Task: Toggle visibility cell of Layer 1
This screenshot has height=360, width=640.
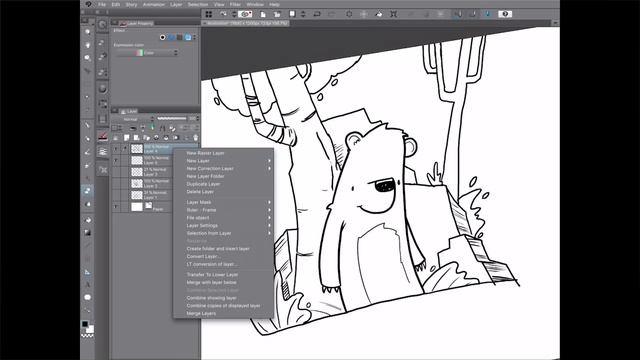Action: coord(116,195)
